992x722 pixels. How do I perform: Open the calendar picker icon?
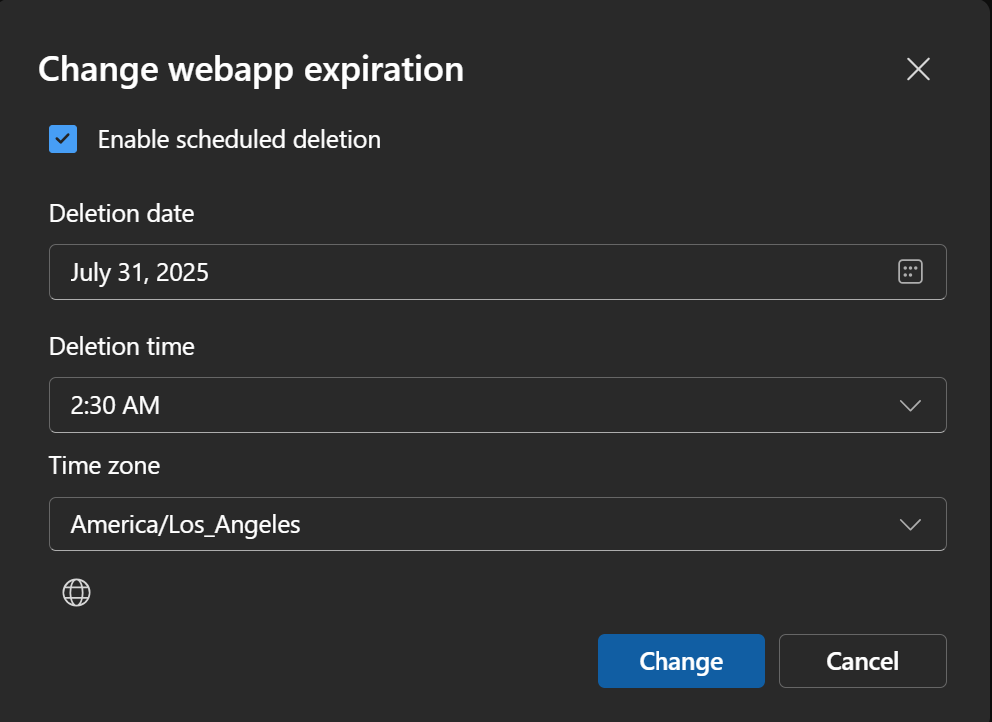pyautogui.click(x=910, y=272)
